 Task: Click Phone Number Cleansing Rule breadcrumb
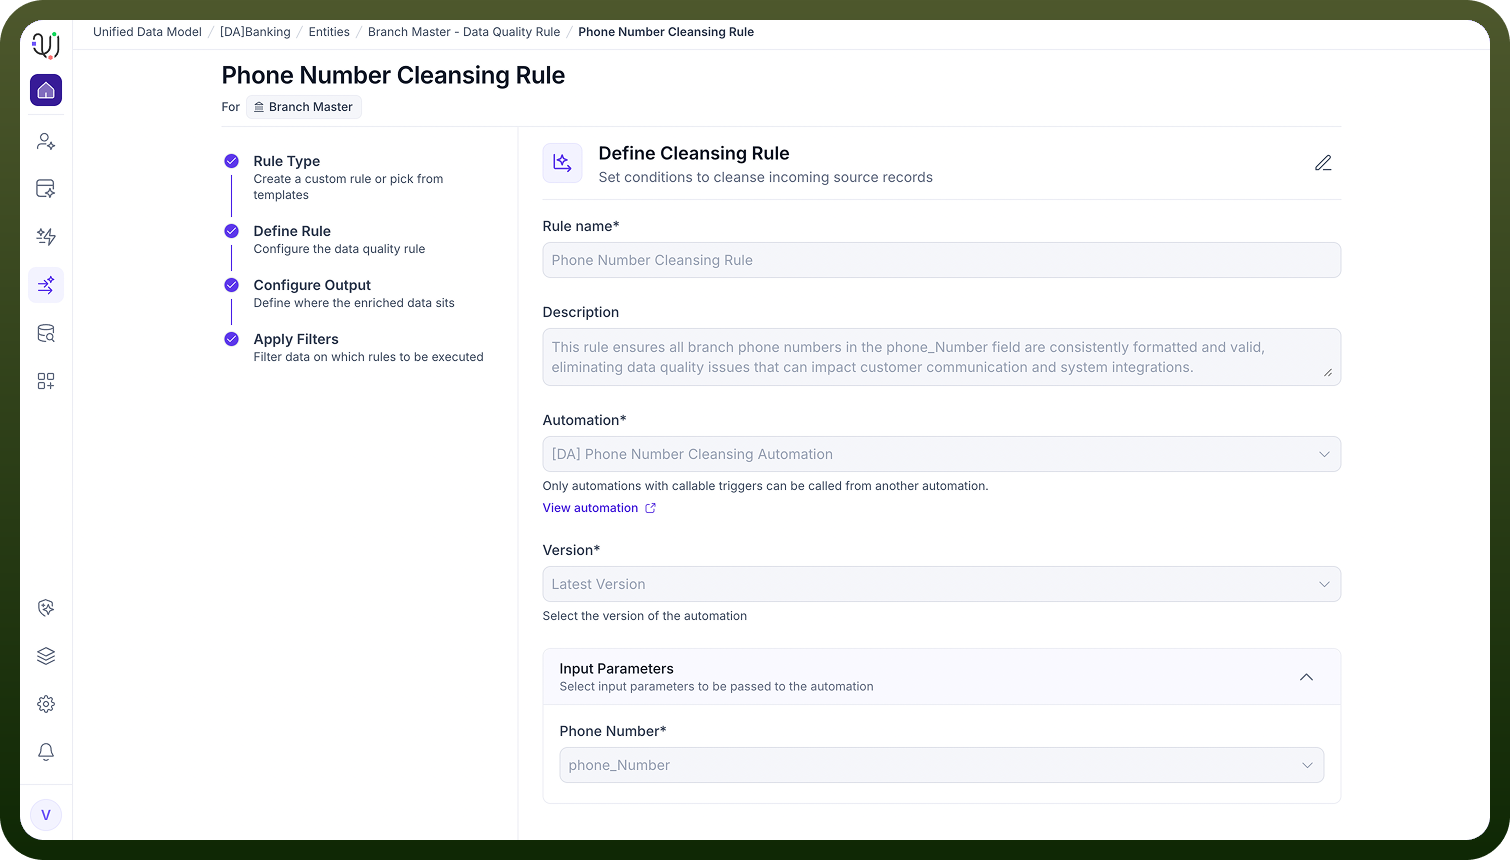666,32
